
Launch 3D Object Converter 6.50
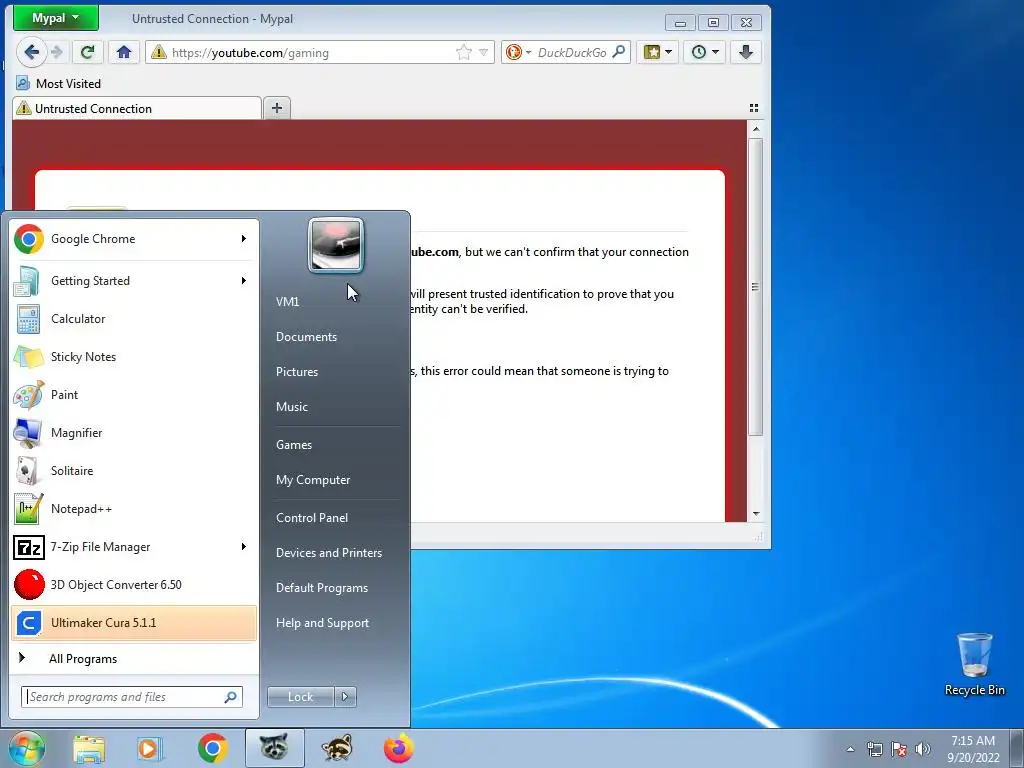(133, 584)
